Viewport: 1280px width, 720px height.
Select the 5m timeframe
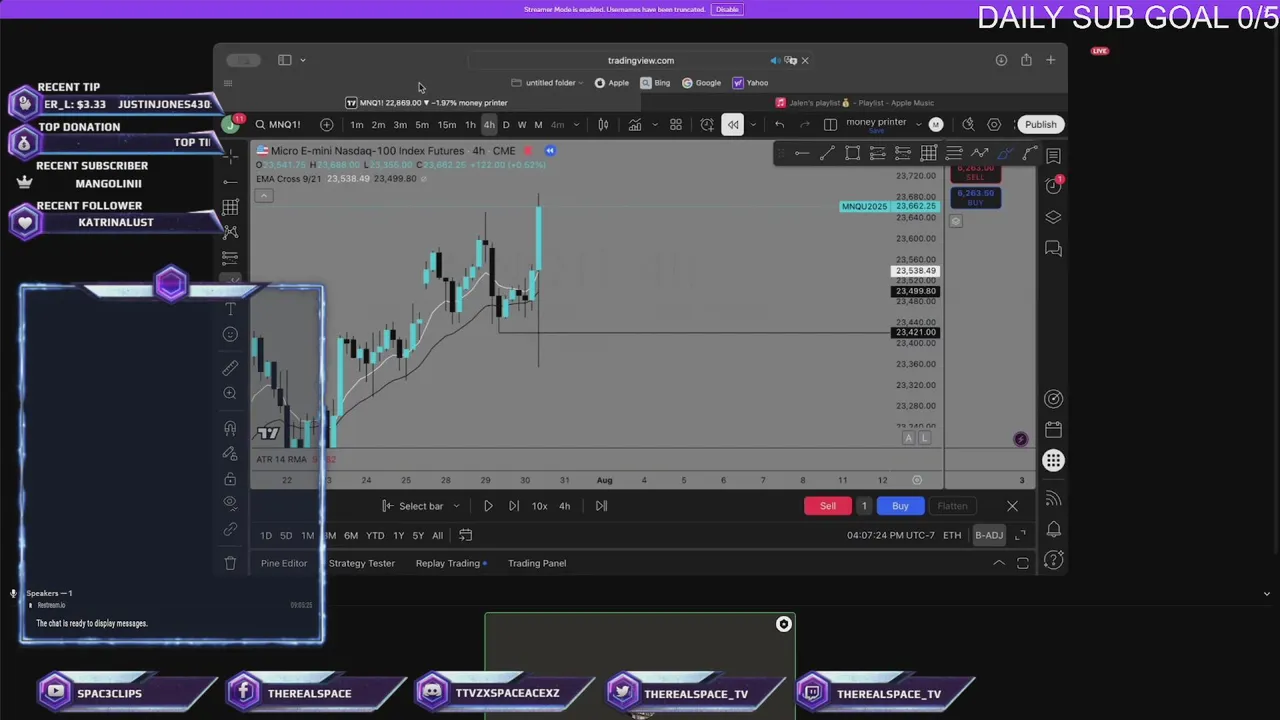(421, 125)
